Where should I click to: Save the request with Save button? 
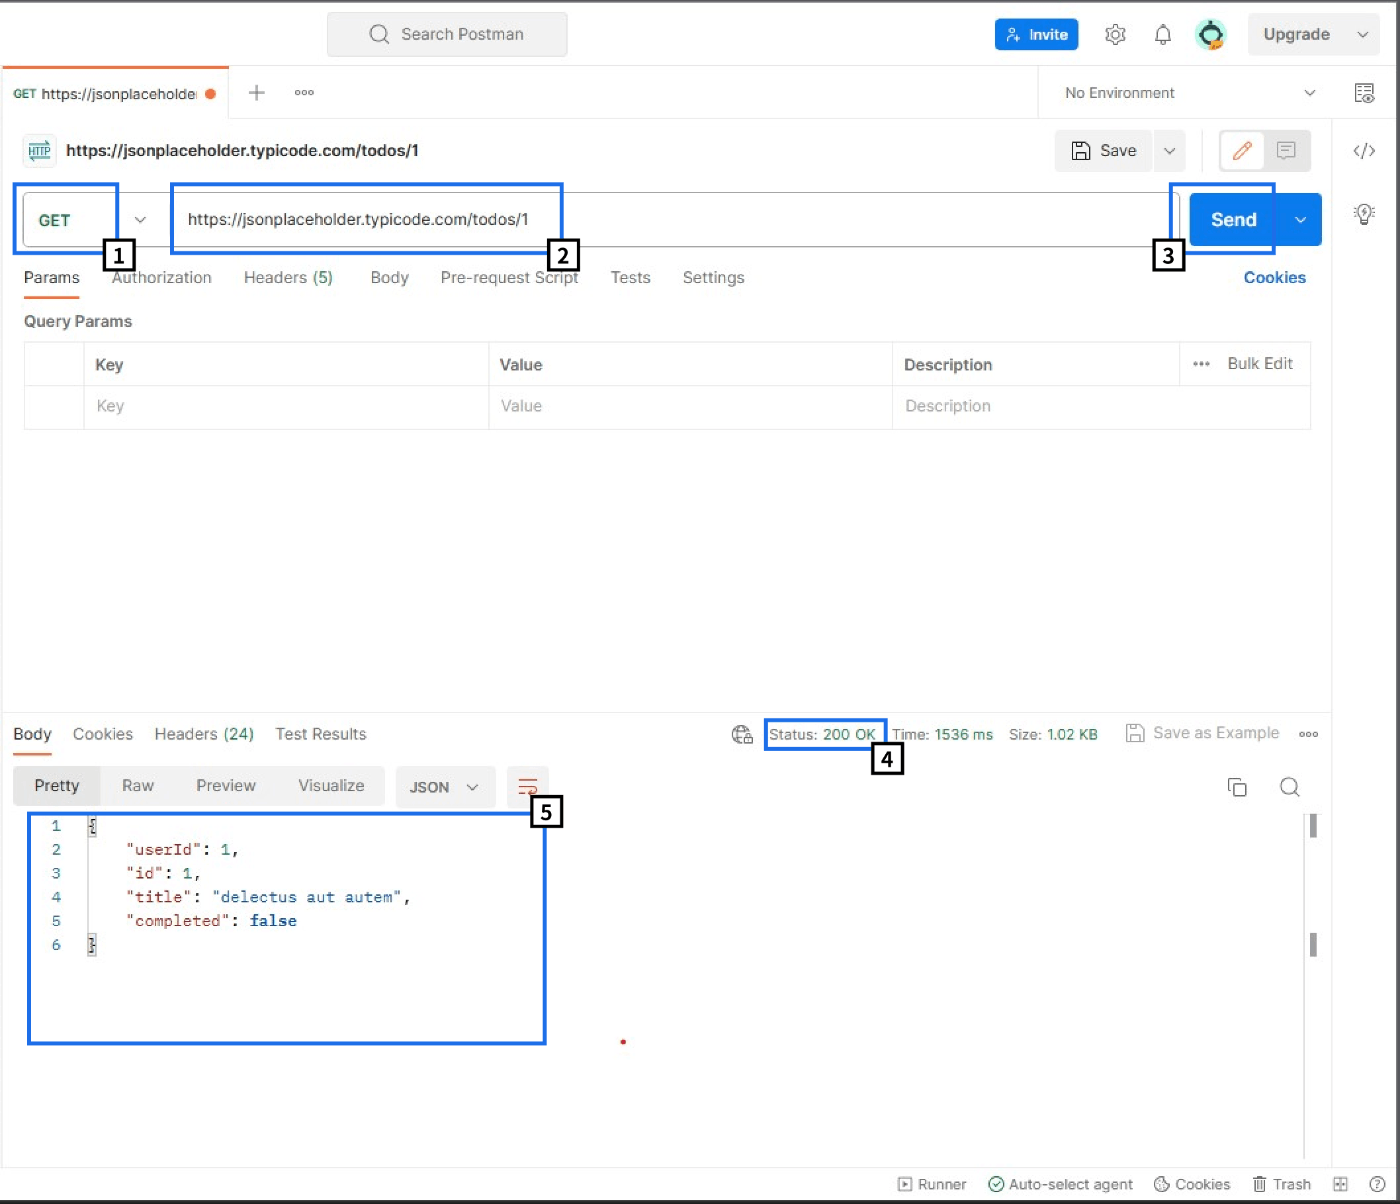(1104, 151)
